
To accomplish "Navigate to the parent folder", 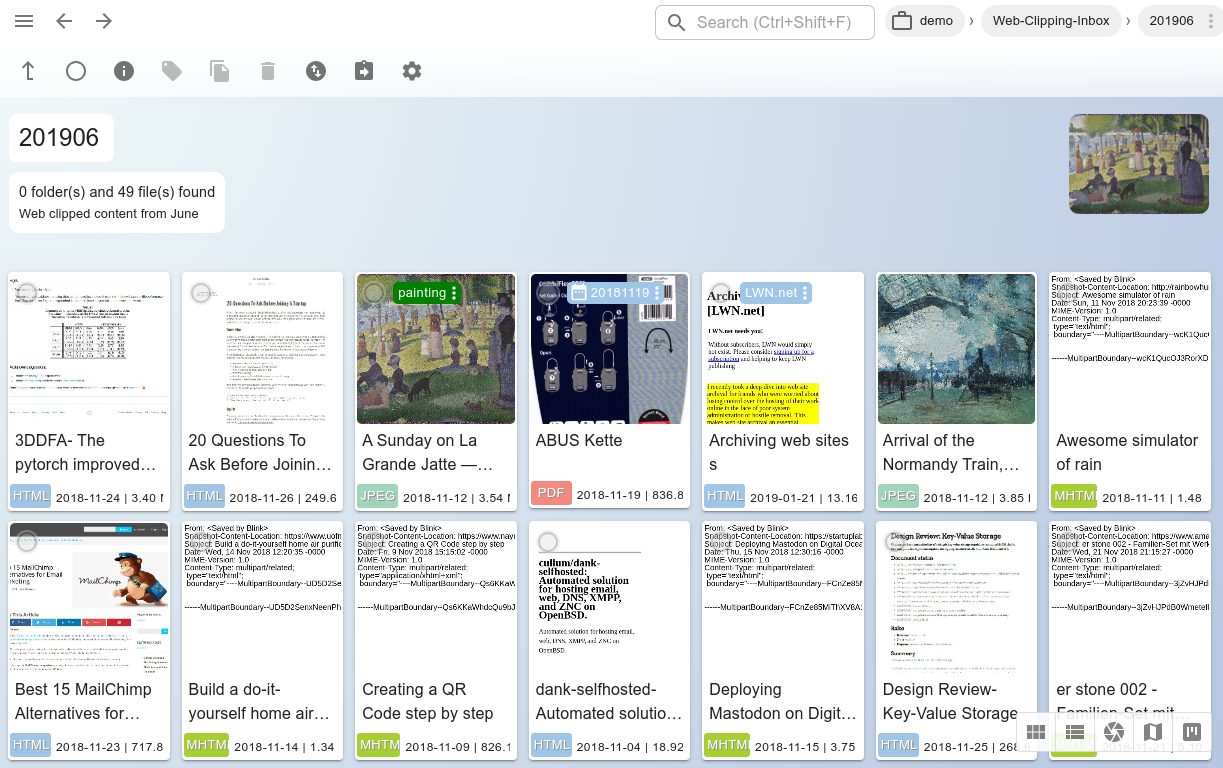I will click(x=28, y=71).
